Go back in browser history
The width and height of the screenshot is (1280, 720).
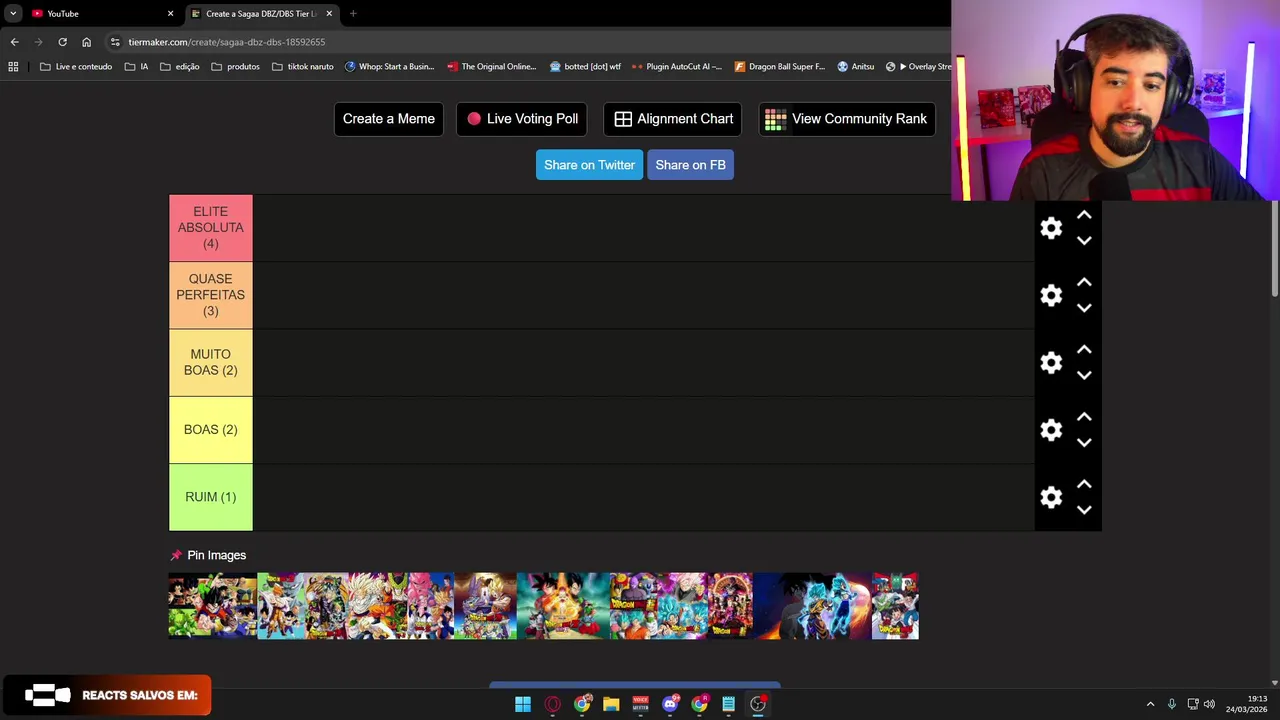(x=14, y=42)
